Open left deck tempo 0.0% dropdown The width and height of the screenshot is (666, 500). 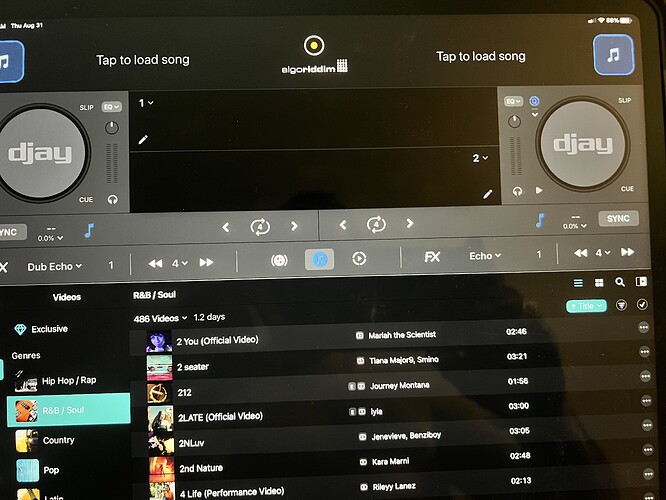51,238
